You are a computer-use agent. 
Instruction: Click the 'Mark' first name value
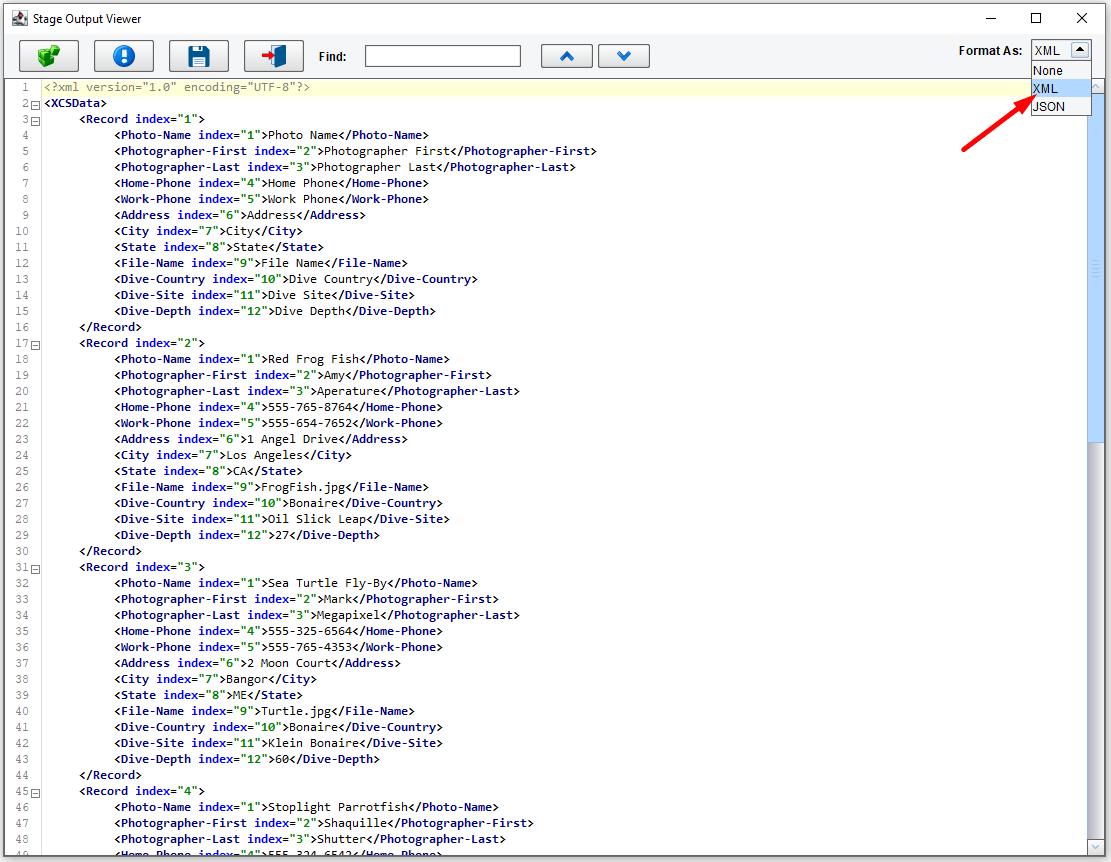(338, 599)
